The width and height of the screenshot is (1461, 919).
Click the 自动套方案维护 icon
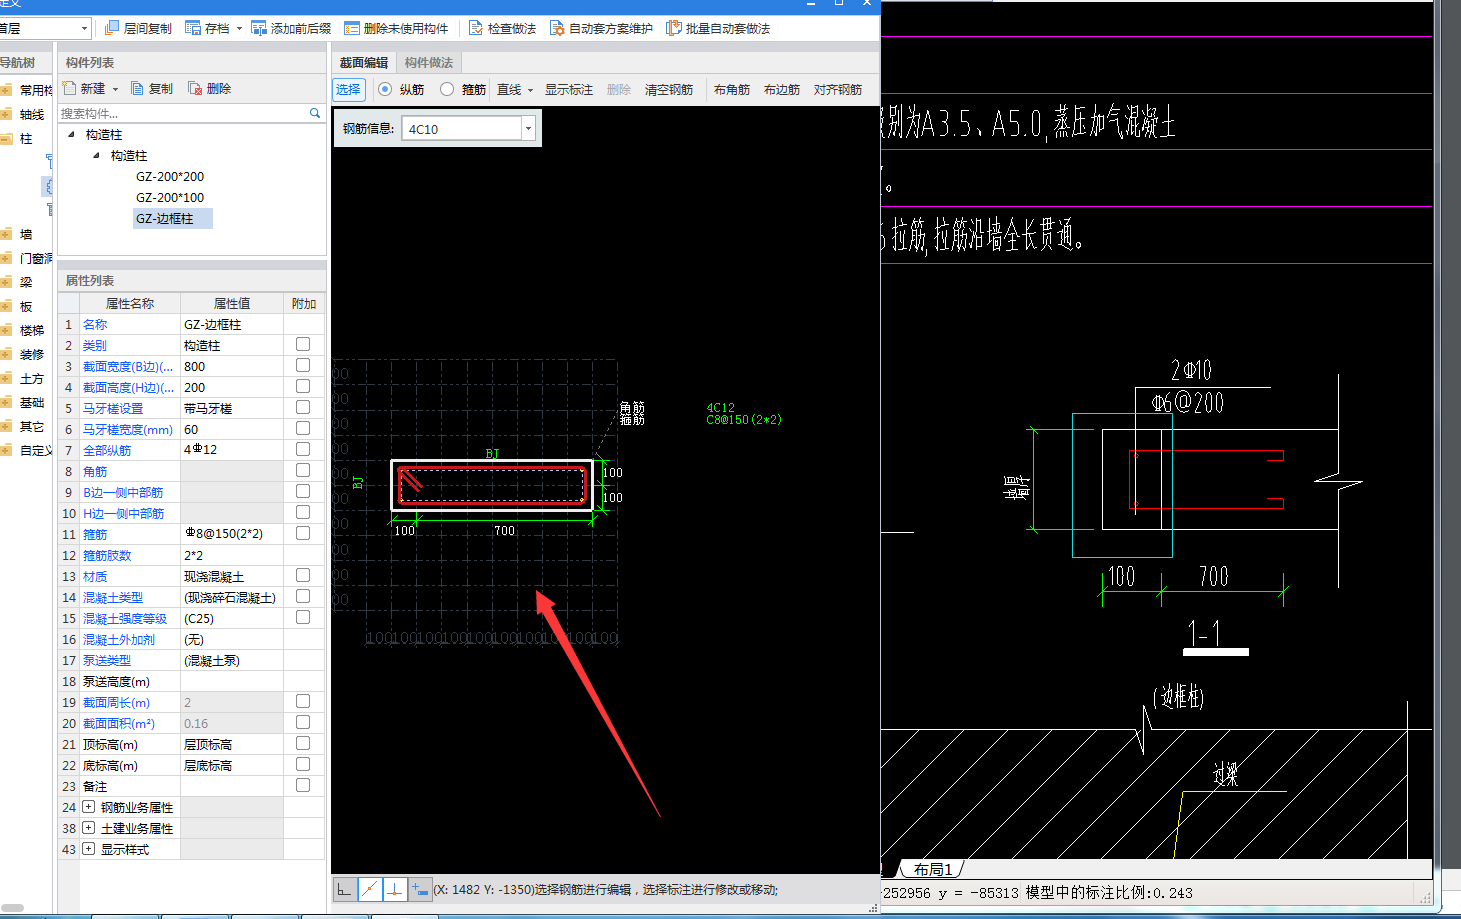(557, 28)
